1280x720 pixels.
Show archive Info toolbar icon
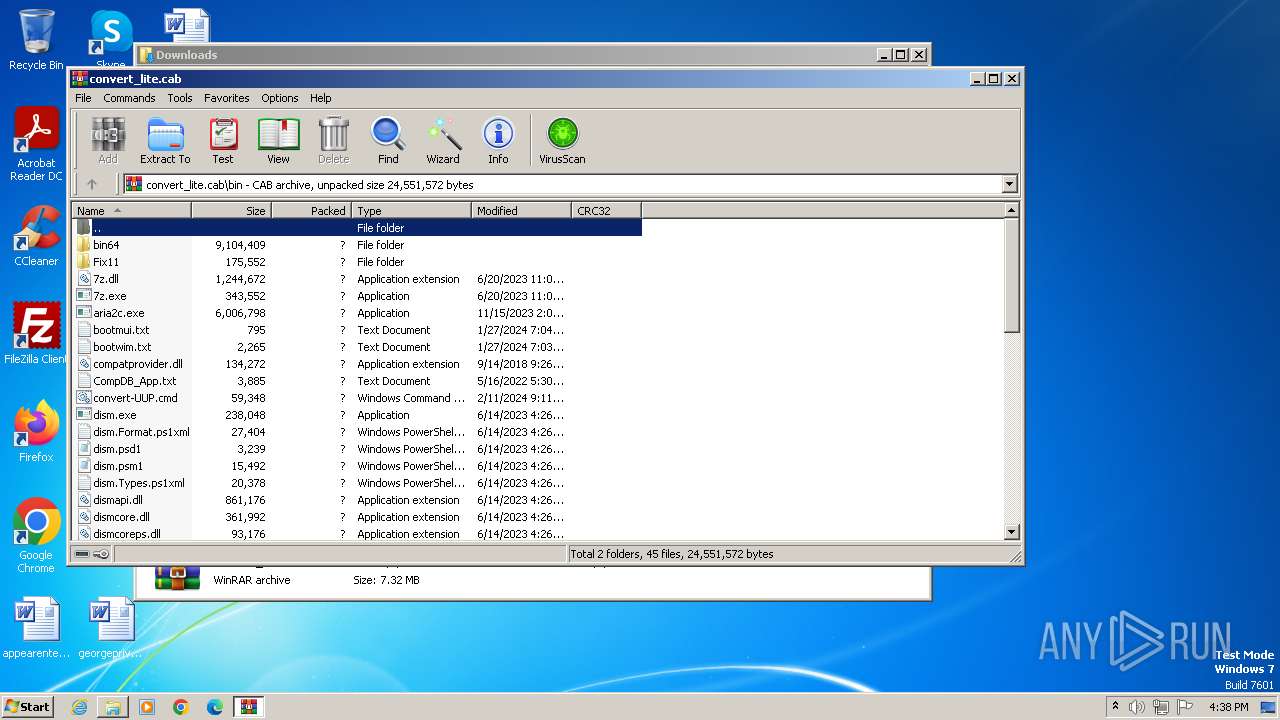(x=498, y=141)
